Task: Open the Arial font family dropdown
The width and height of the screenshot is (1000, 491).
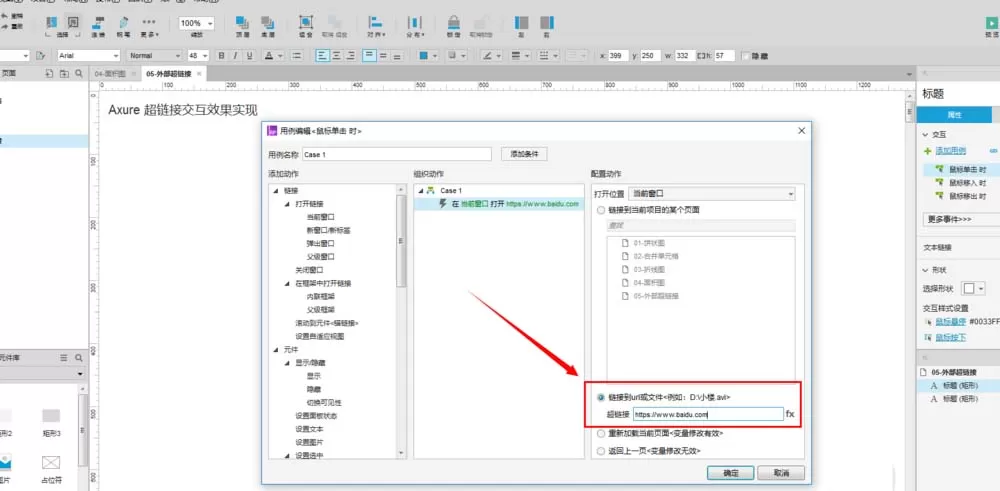Action: coord(89,56)
